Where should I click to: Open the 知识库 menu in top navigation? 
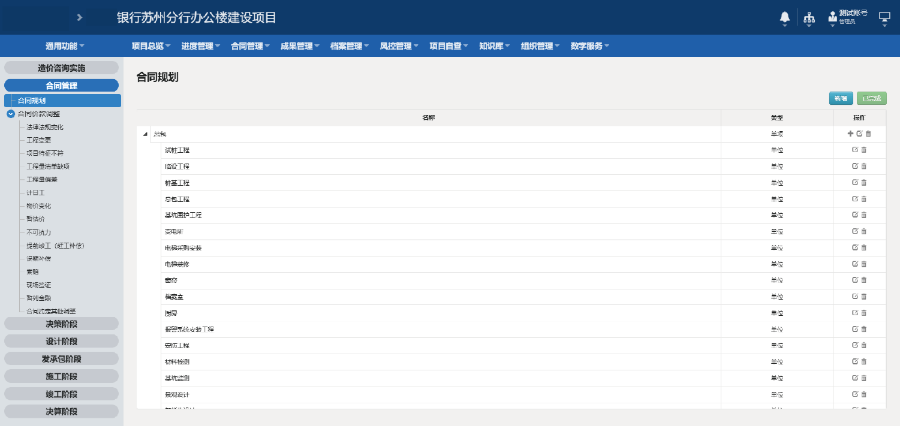(x=494, y=46)
